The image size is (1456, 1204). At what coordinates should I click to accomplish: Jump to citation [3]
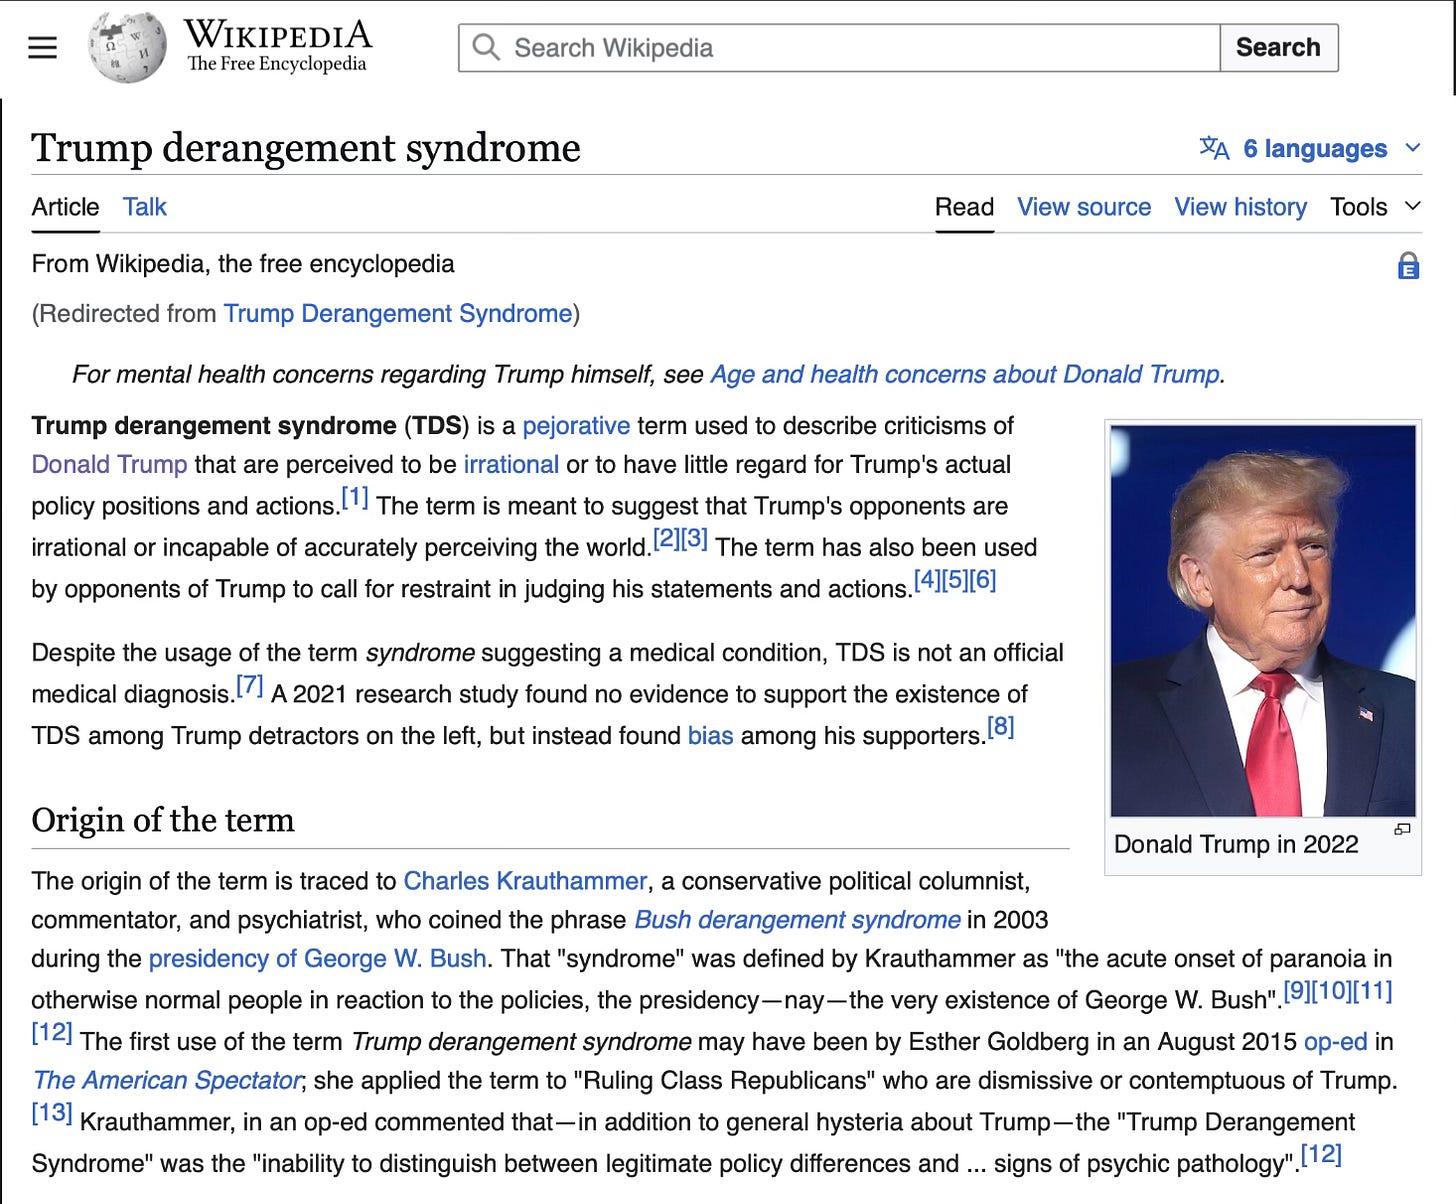point(694,539)
